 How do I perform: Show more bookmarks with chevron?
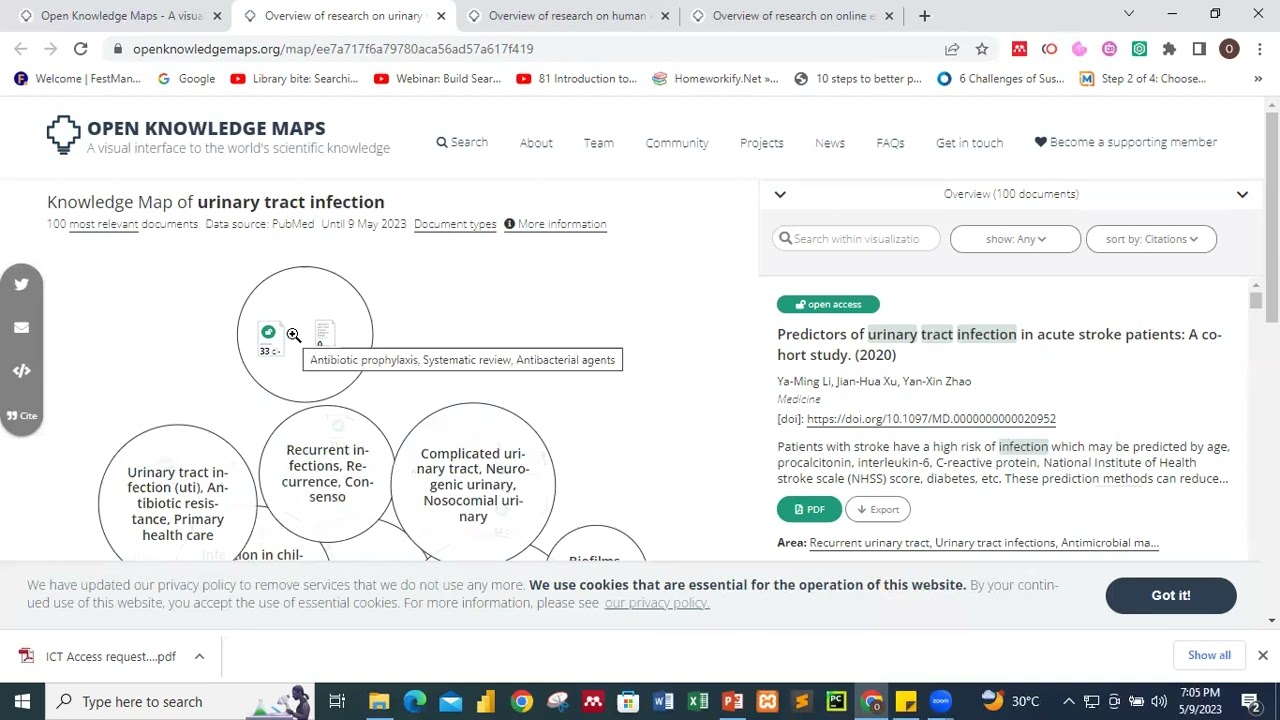coord(1258,78)
